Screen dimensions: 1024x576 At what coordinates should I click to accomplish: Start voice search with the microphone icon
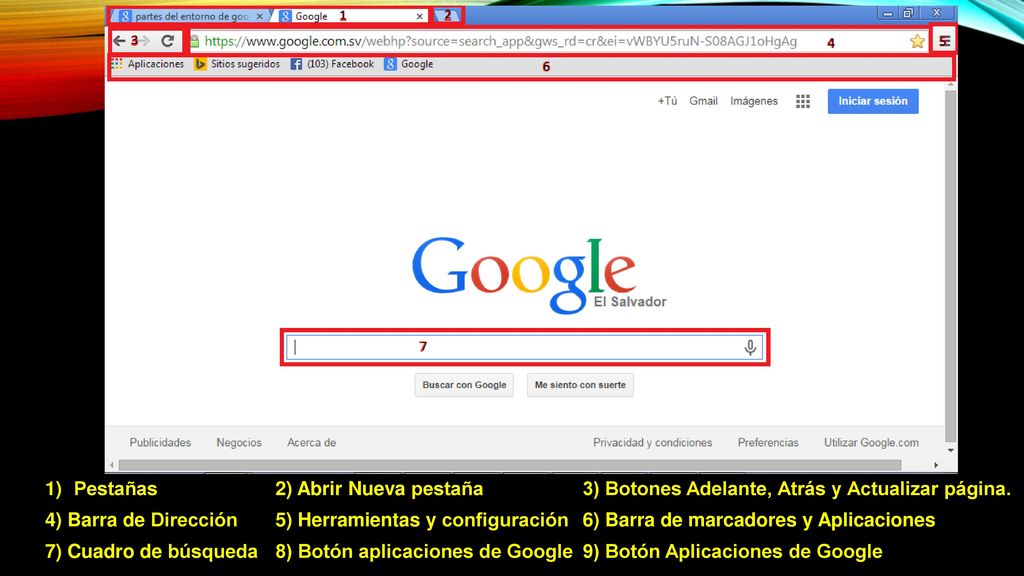point(750,347)
